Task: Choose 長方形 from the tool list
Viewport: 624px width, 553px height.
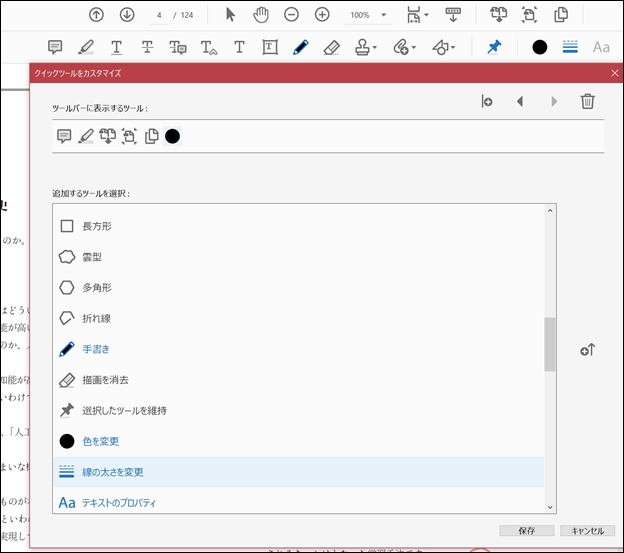Action: (298, 226)
